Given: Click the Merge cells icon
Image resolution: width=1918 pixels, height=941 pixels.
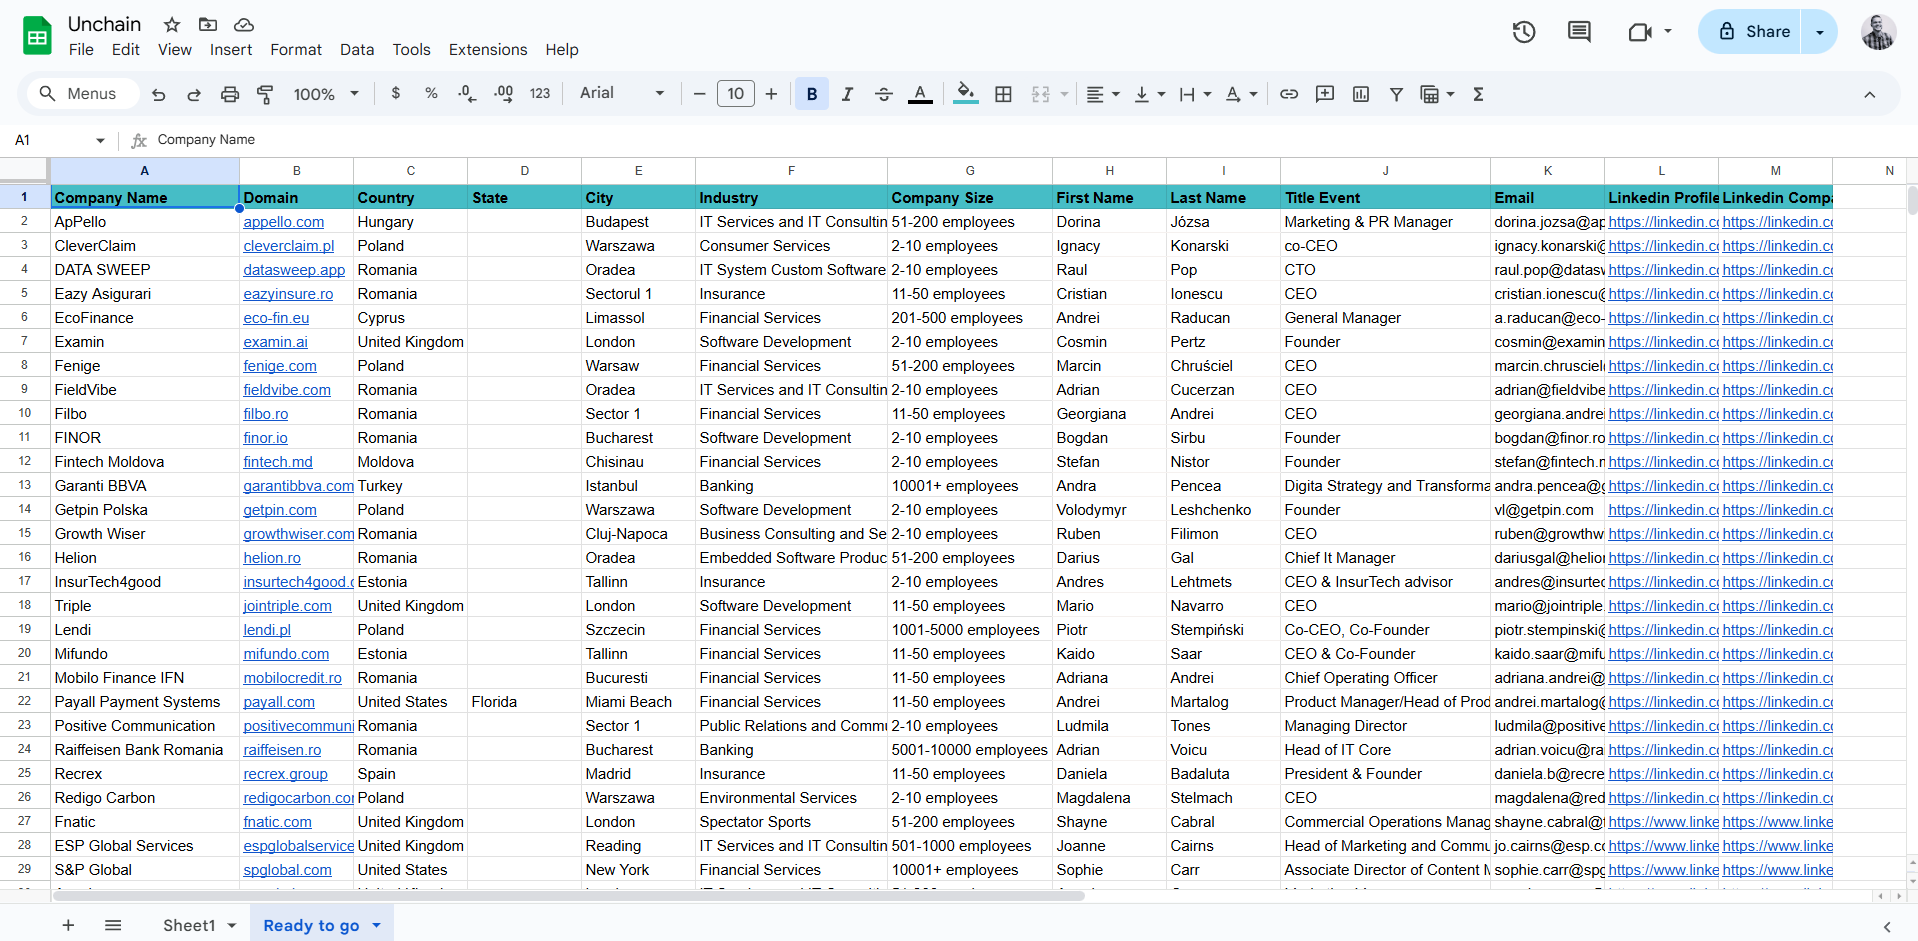Looking at the screenshot, I should pos(1041,94).
